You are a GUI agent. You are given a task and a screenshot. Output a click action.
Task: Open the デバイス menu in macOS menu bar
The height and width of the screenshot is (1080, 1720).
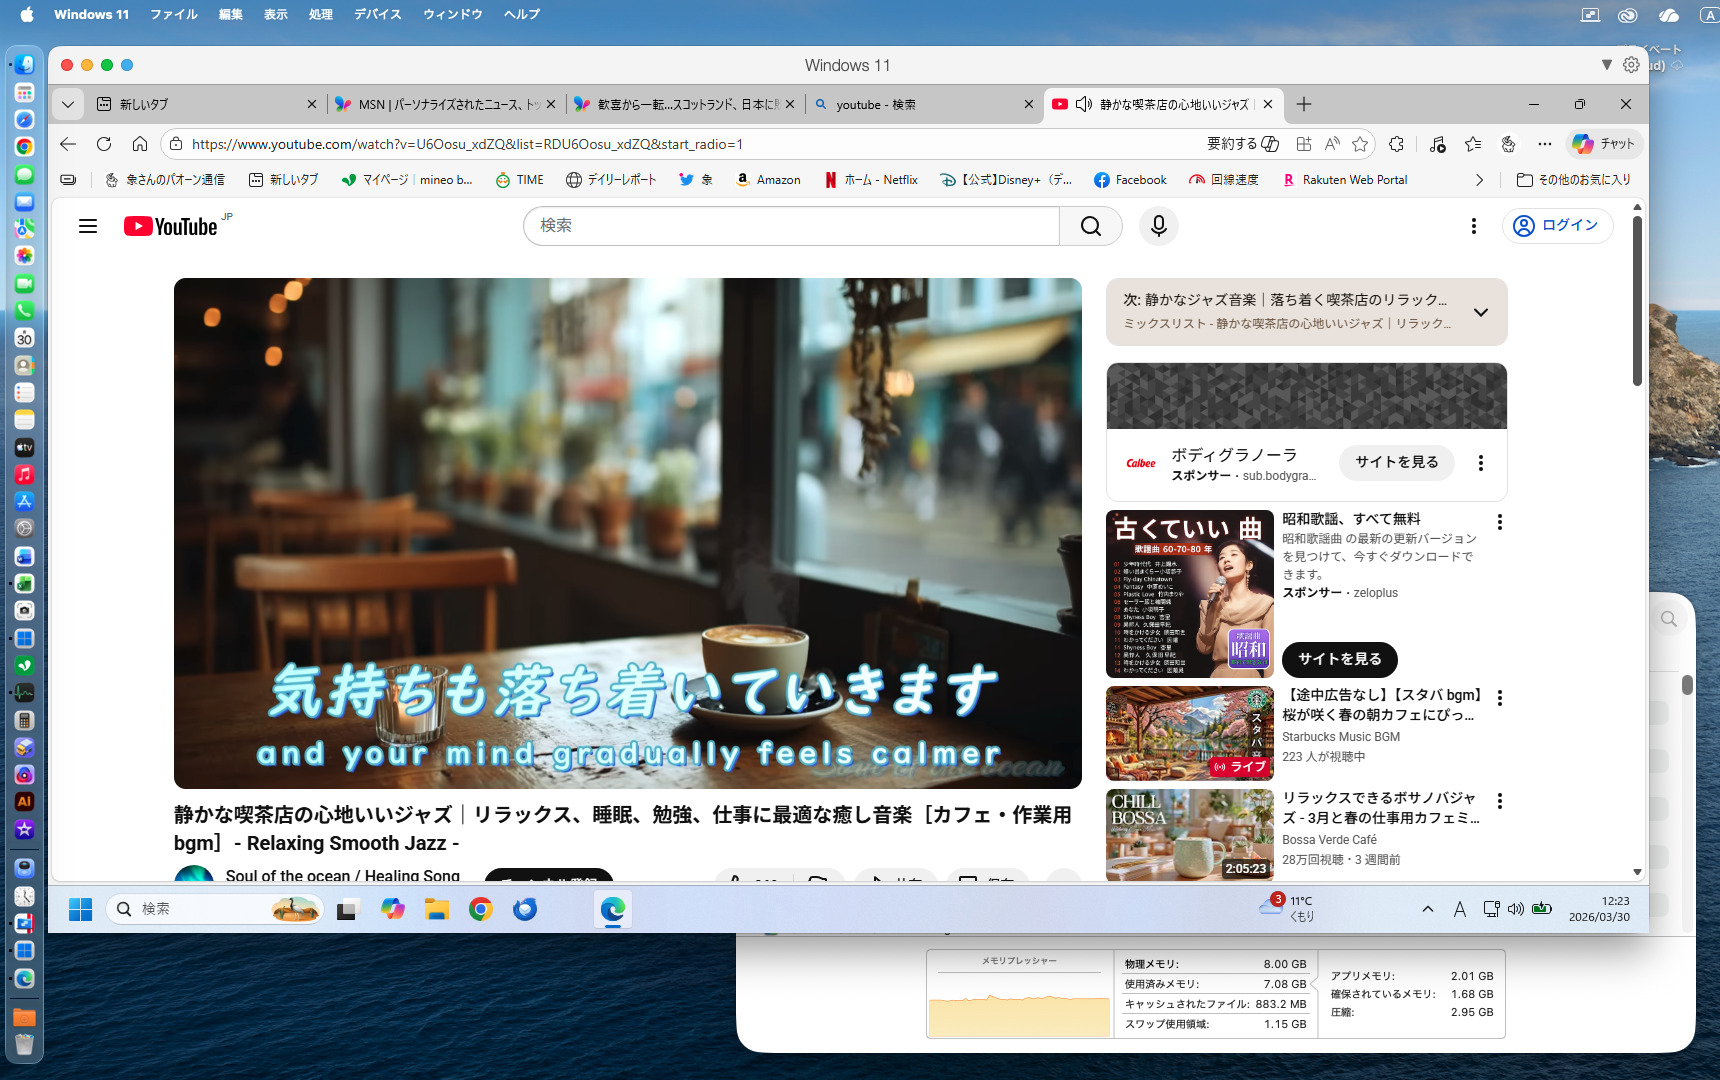377,14
